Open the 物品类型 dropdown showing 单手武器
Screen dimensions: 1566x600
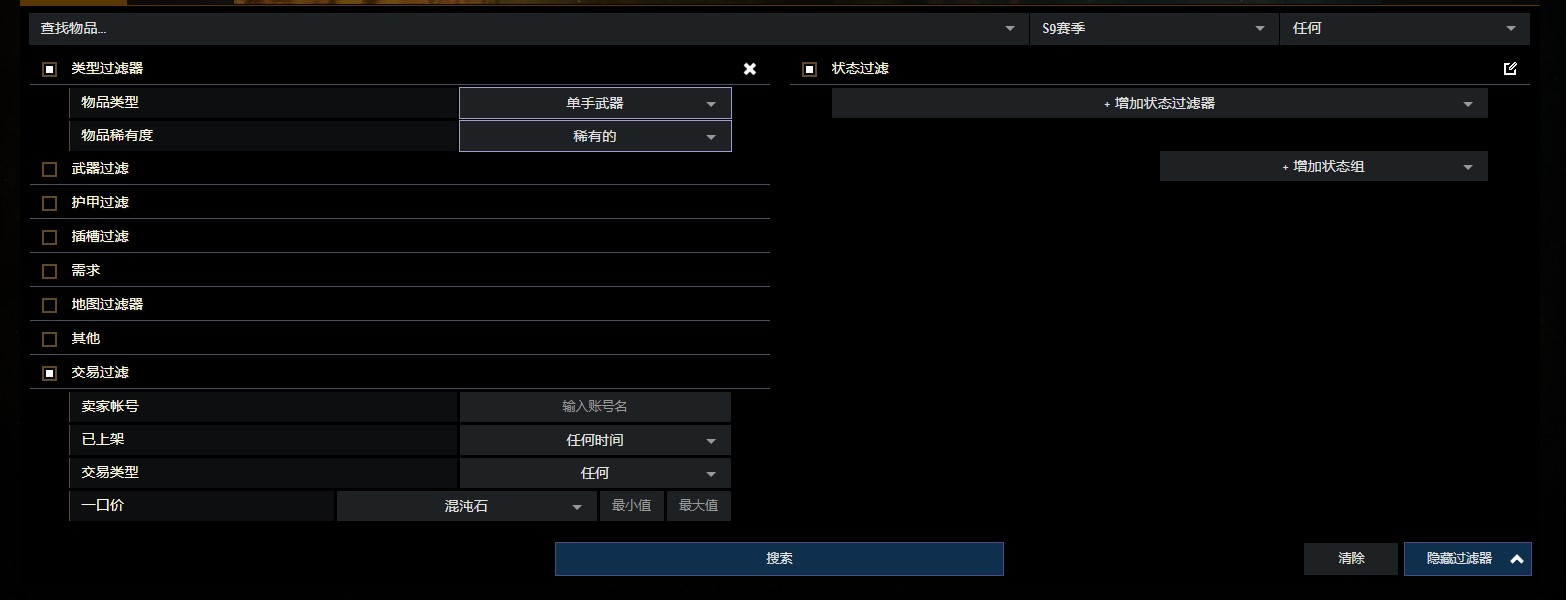pos(595,103)
